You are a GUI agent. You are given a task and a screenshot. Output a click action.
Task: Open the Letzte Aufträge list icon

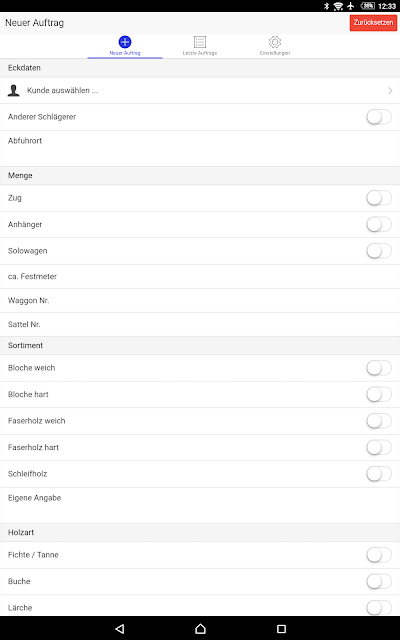coord(200,42)
